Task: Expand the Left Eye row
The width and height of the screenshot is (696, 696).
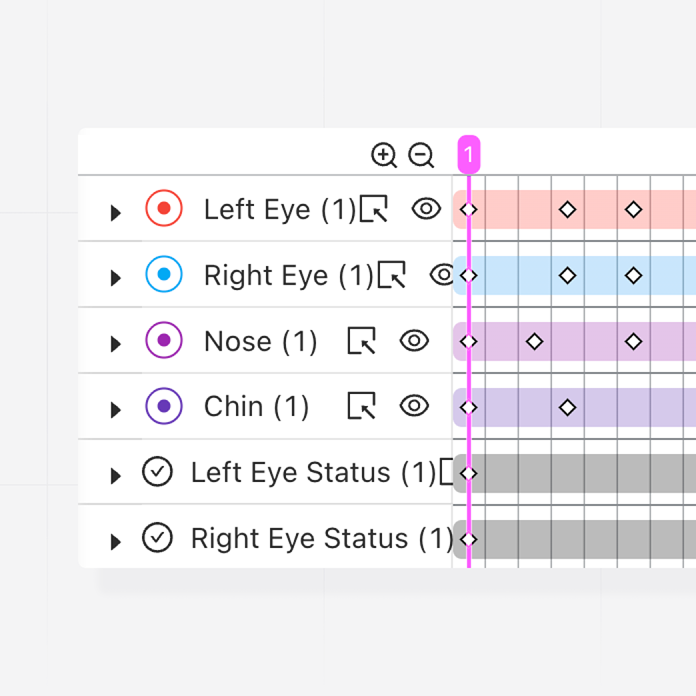Action: pos(115,212)
